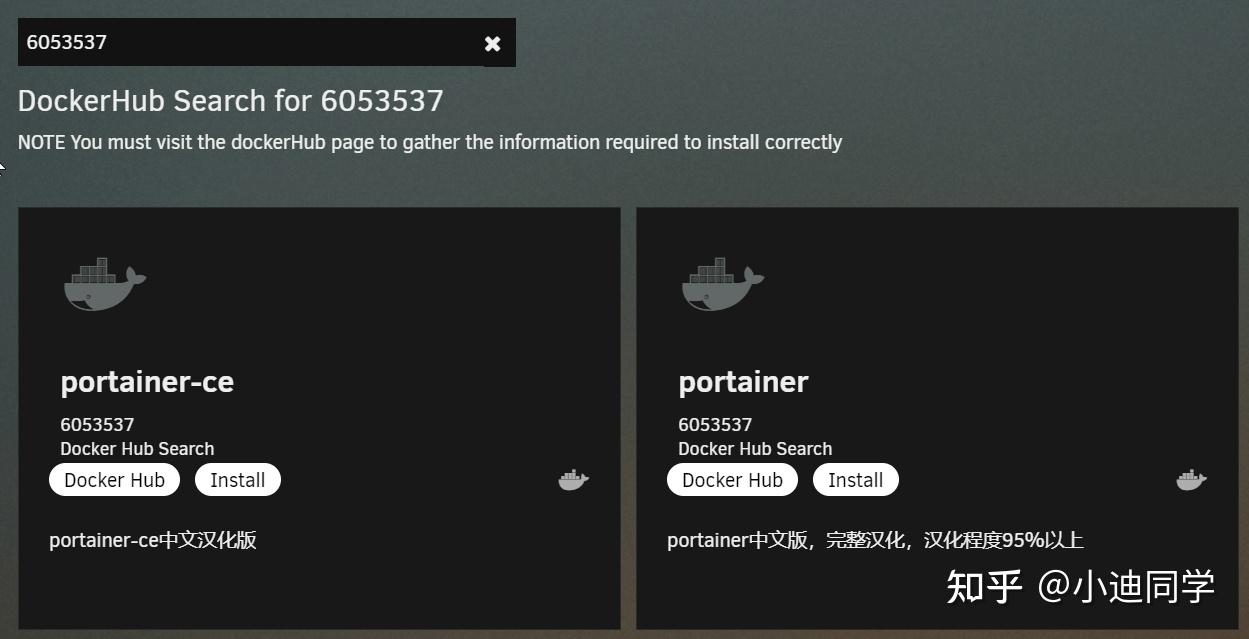Image resolution: width=1249 pixels, height=639 pixels.
Task: Open Docker Hub page for portainer-ce
Action: click(x=114, y=479)
